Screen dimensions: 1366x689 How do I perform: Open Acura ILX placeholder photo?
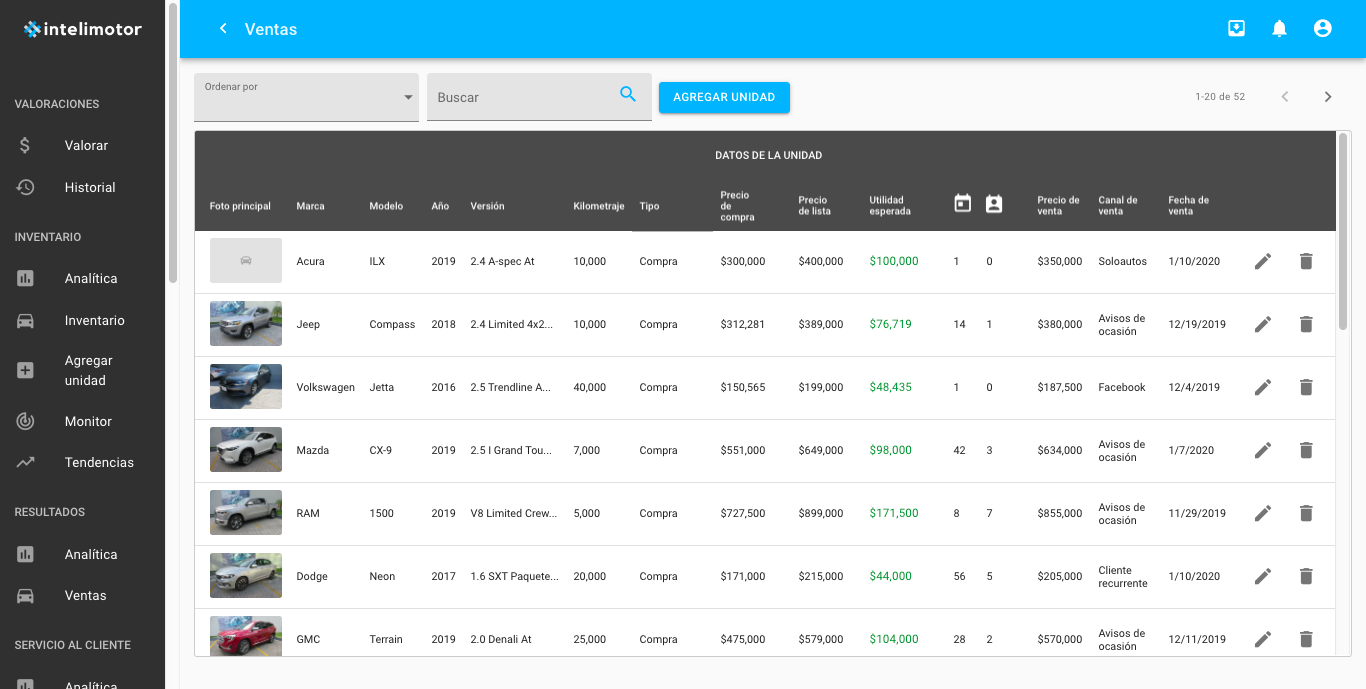(245, 260)
